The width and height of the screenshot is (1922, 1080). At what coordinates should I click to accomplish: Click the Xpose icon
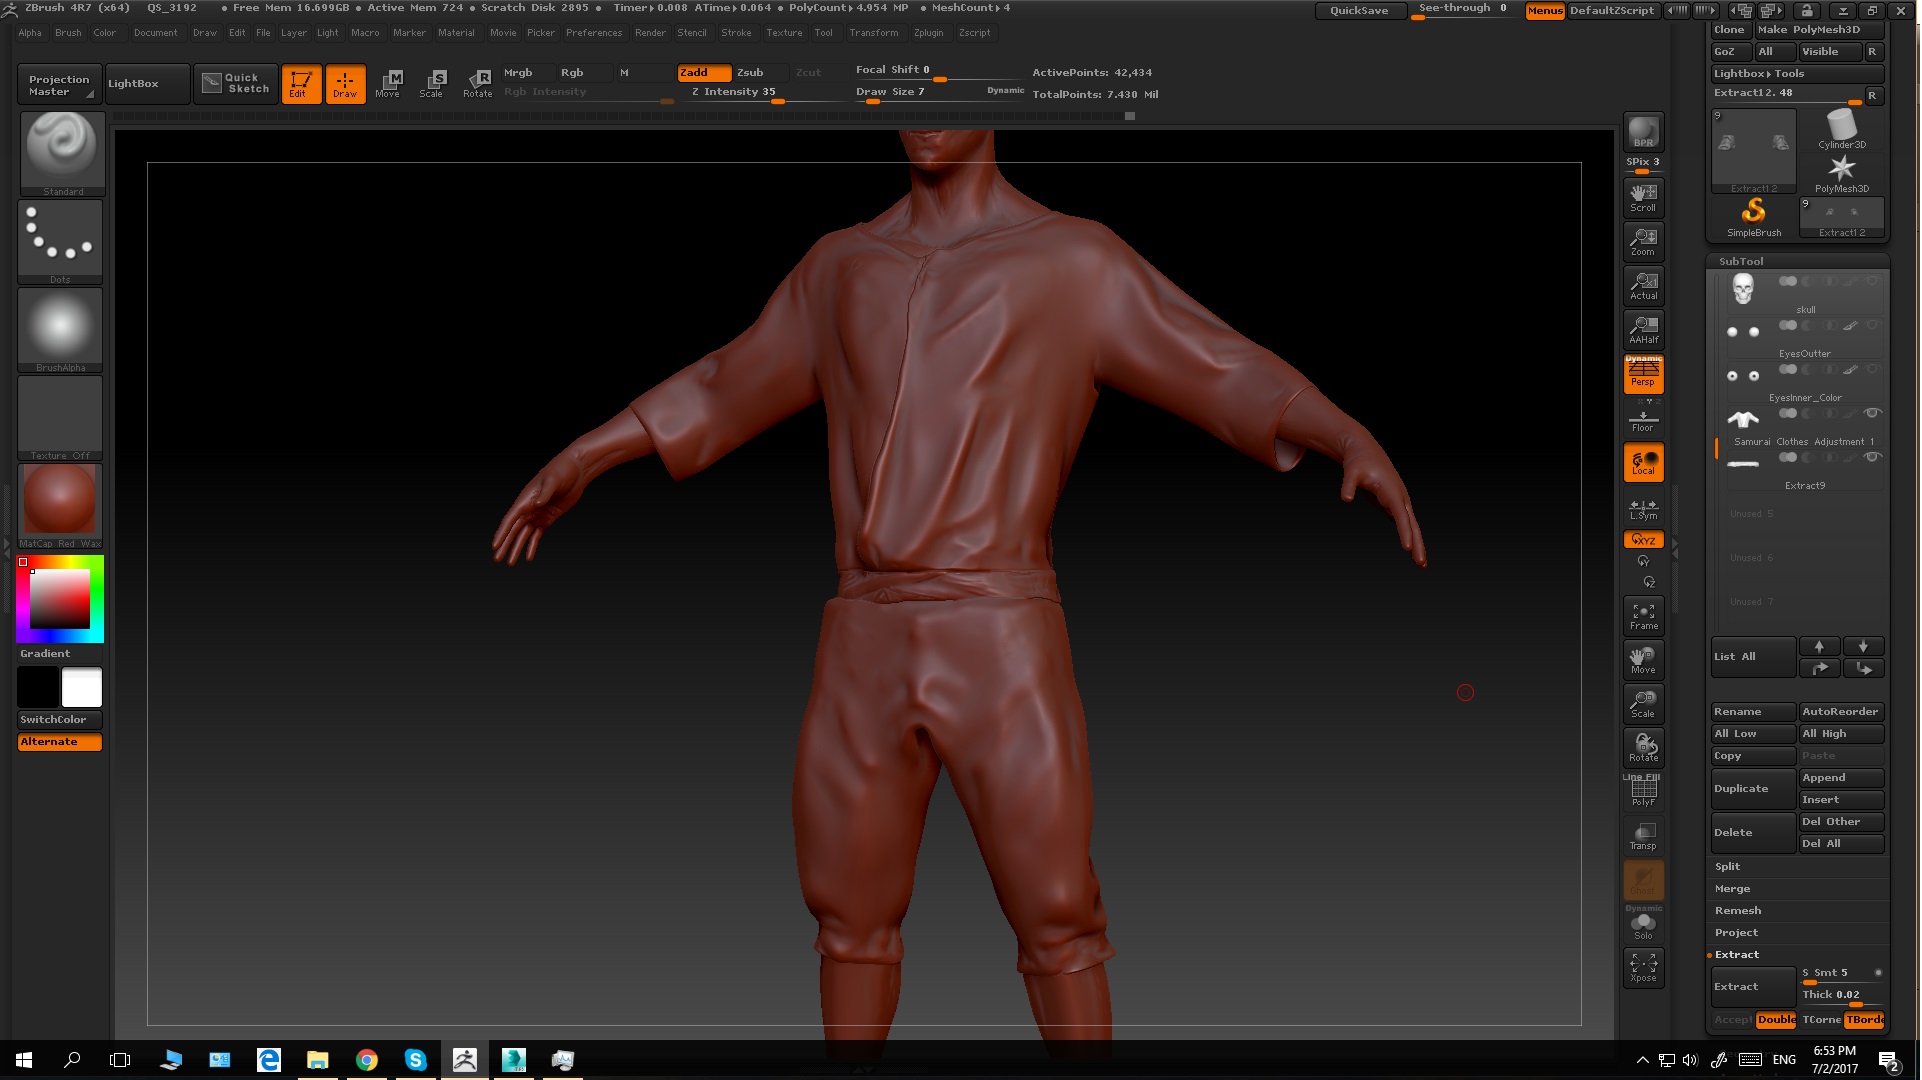click(1645, 967)
